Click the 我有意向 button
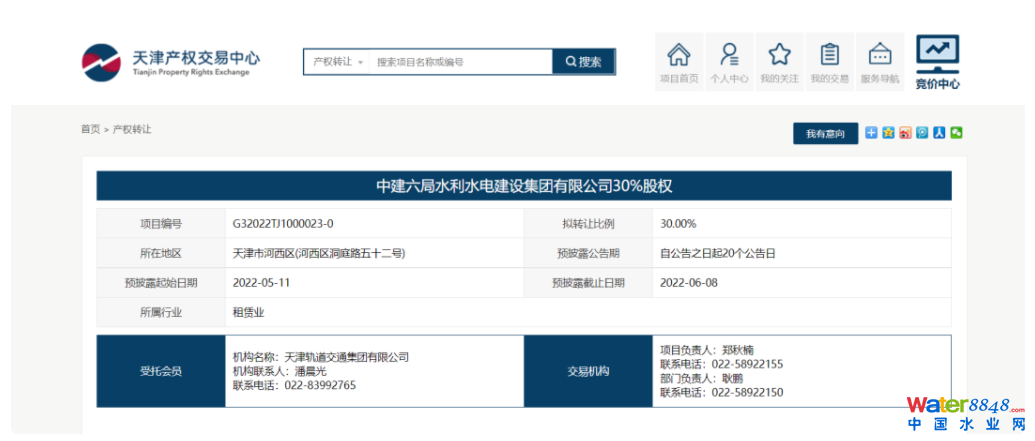Viewport: 1035px width, 441px height. click(825, 133)
